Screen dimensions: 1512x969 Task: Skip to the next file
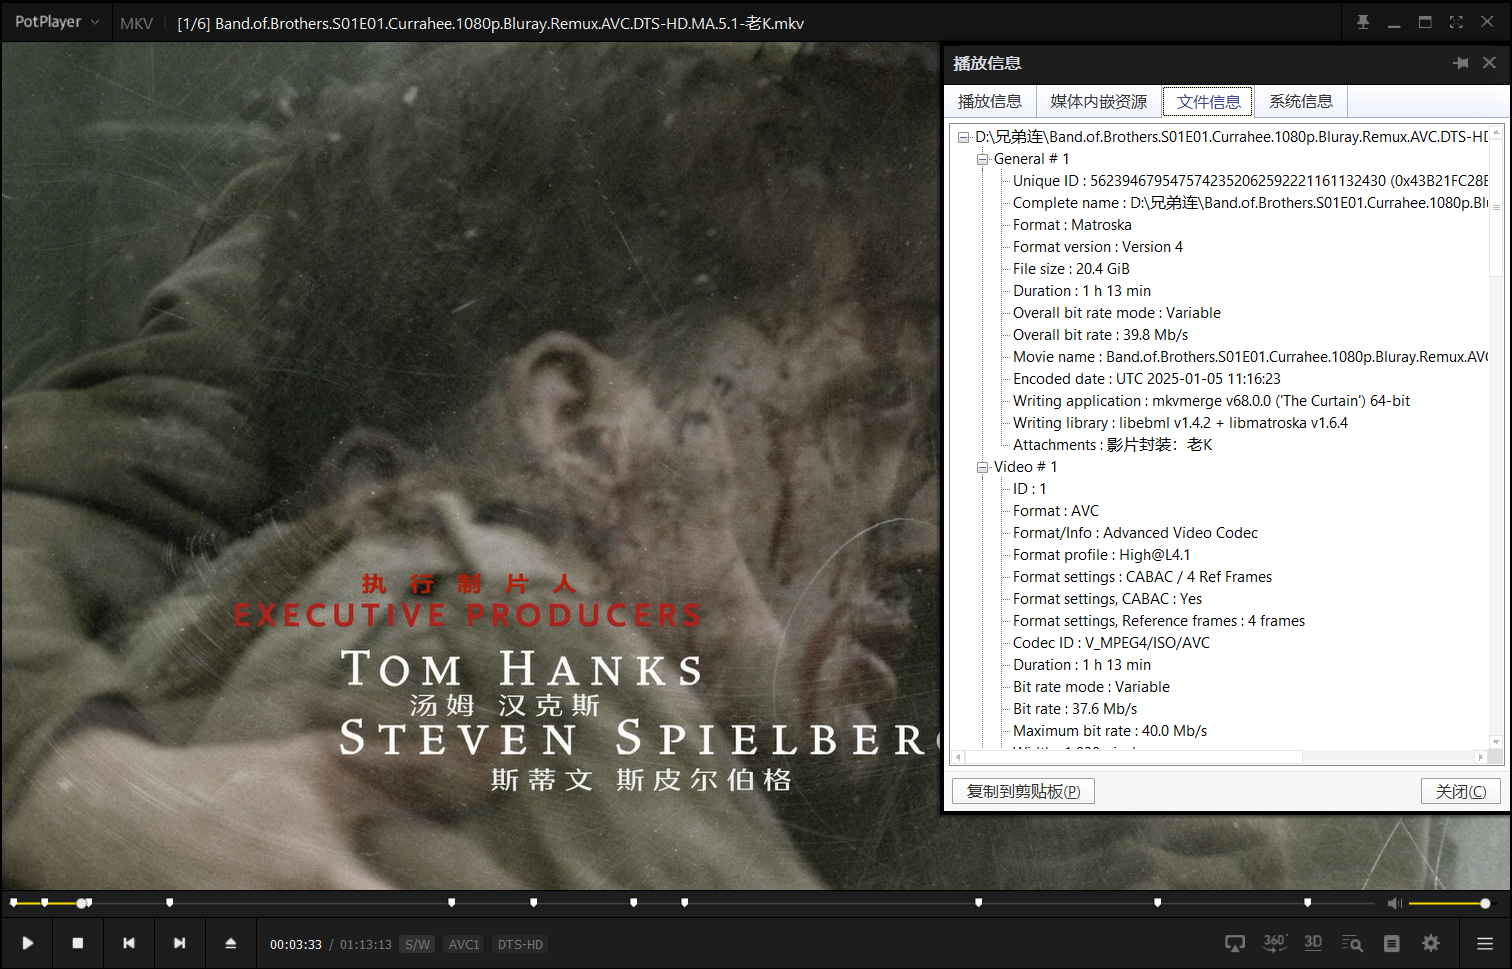coord(180,943)
